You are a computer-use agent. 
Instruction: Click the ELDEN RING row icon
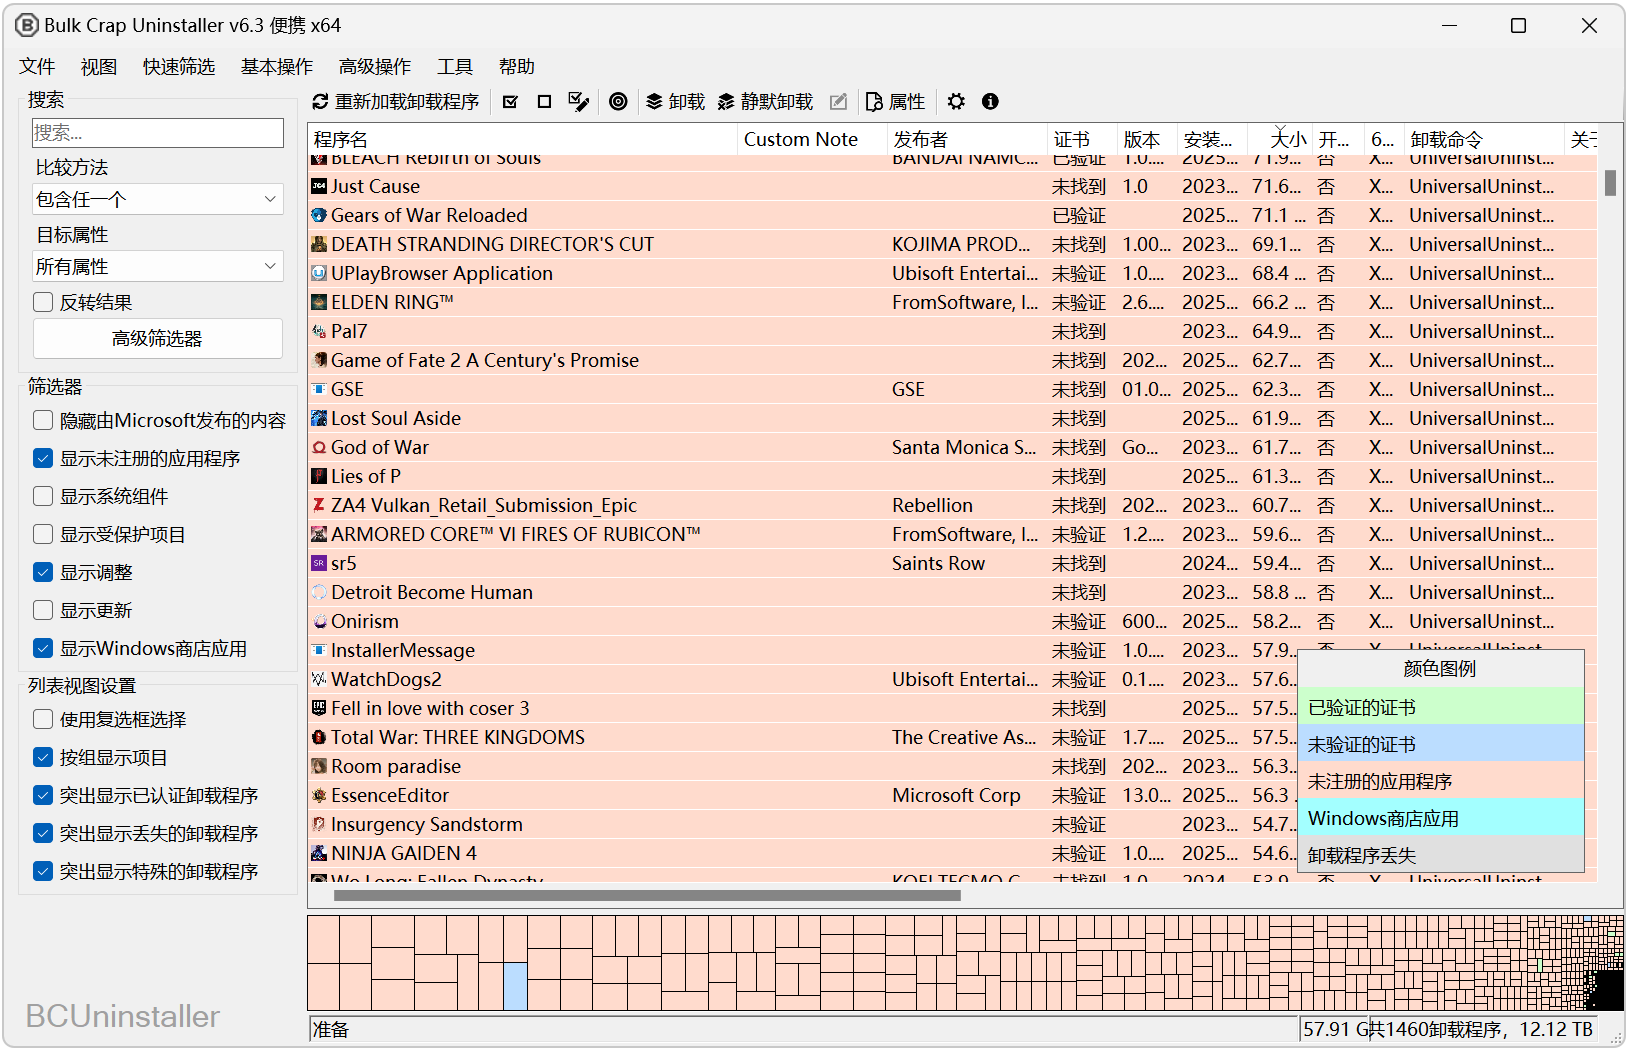(x=319, y=302)
